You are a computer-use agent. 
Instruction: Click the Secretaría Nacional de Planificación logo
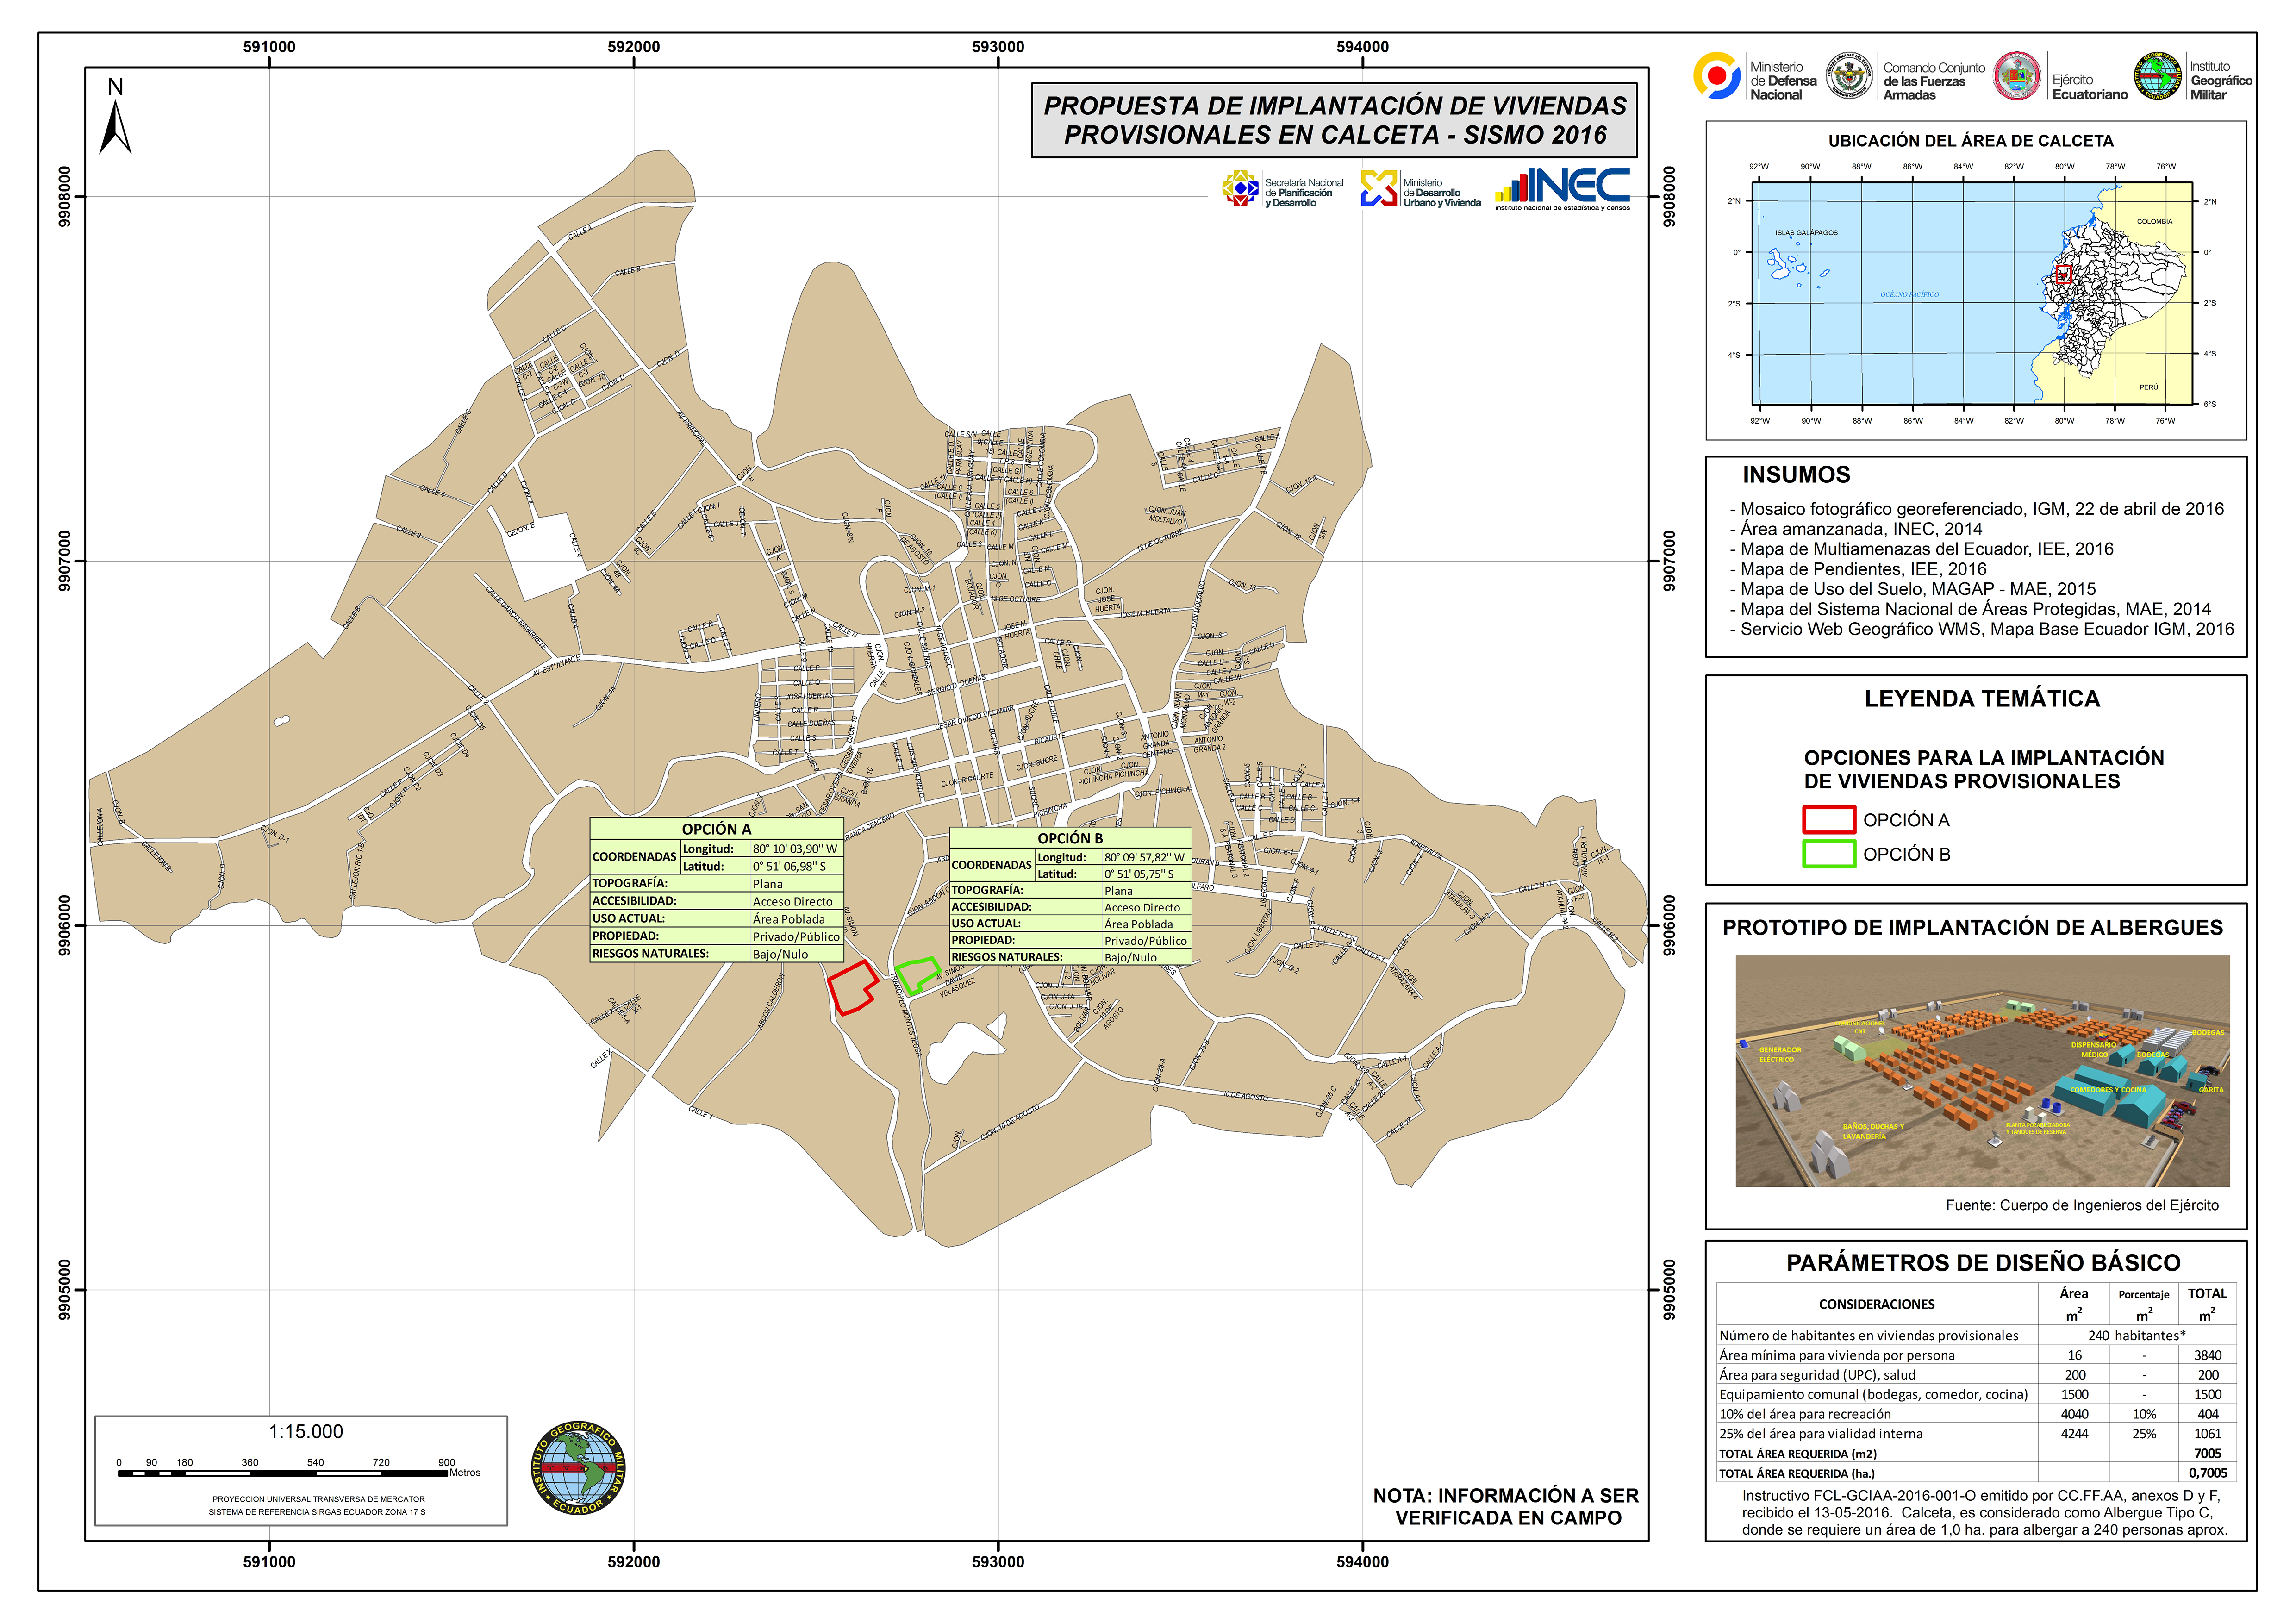[x=1241, y=188]
